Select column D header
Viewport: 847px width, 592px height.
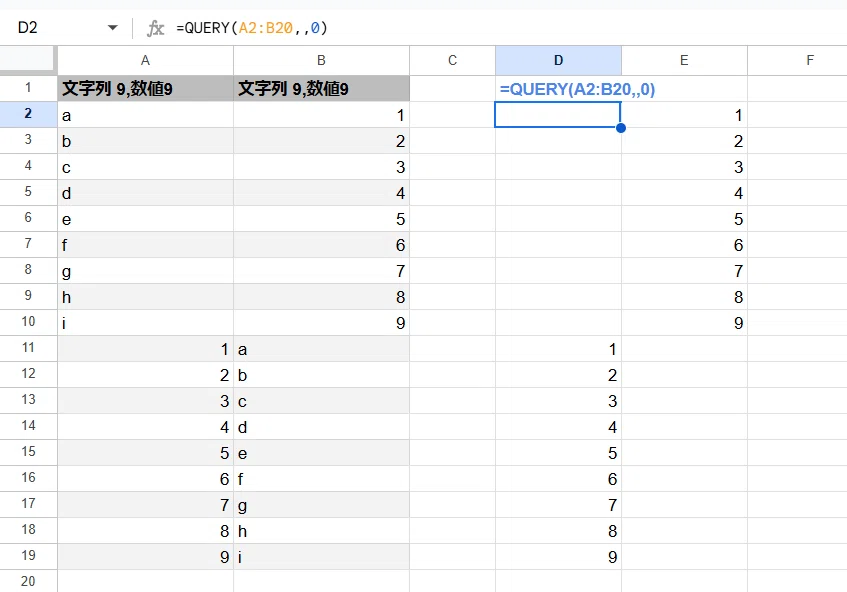[x=559, y=60]
